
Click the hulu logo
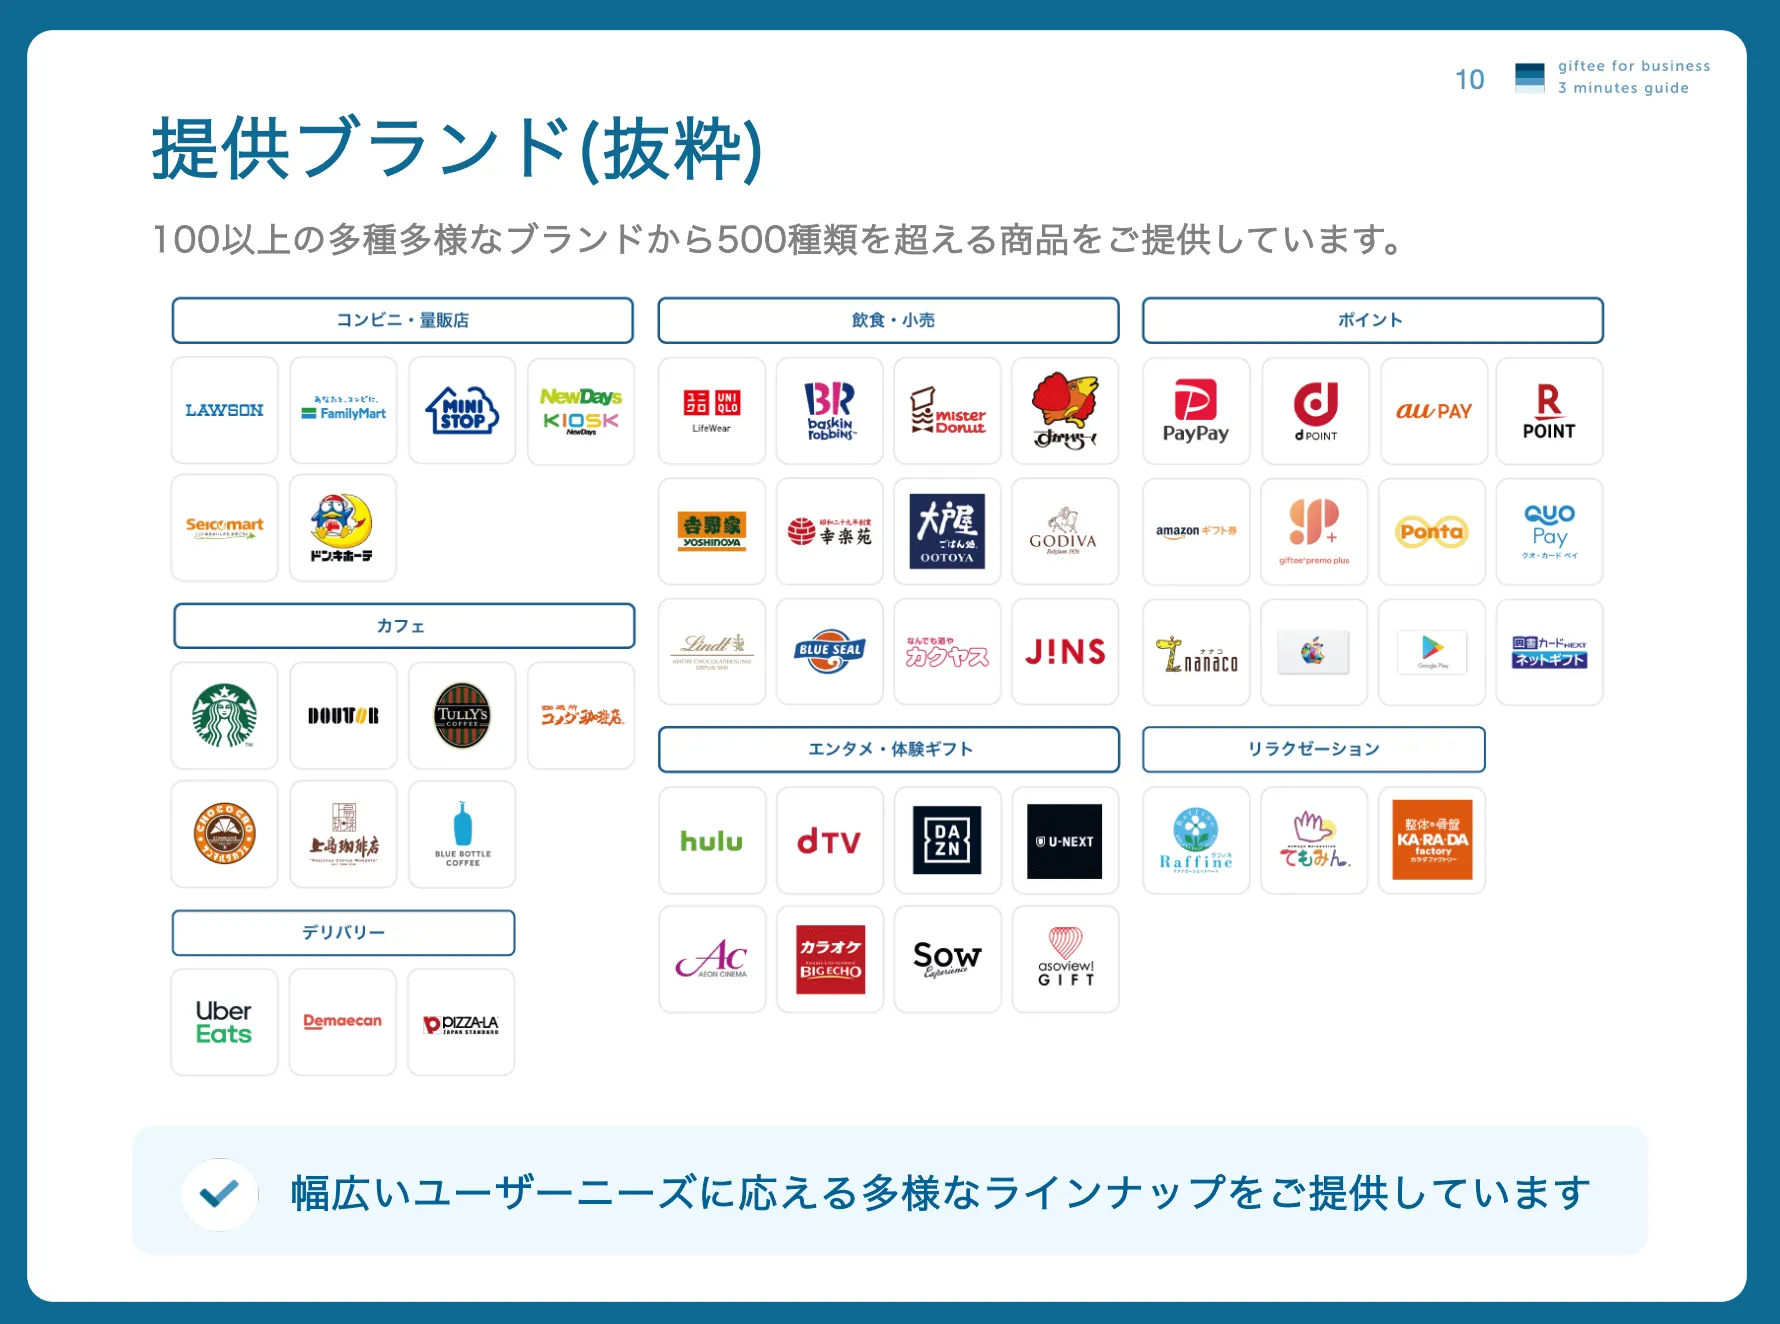tap(712, 841)
